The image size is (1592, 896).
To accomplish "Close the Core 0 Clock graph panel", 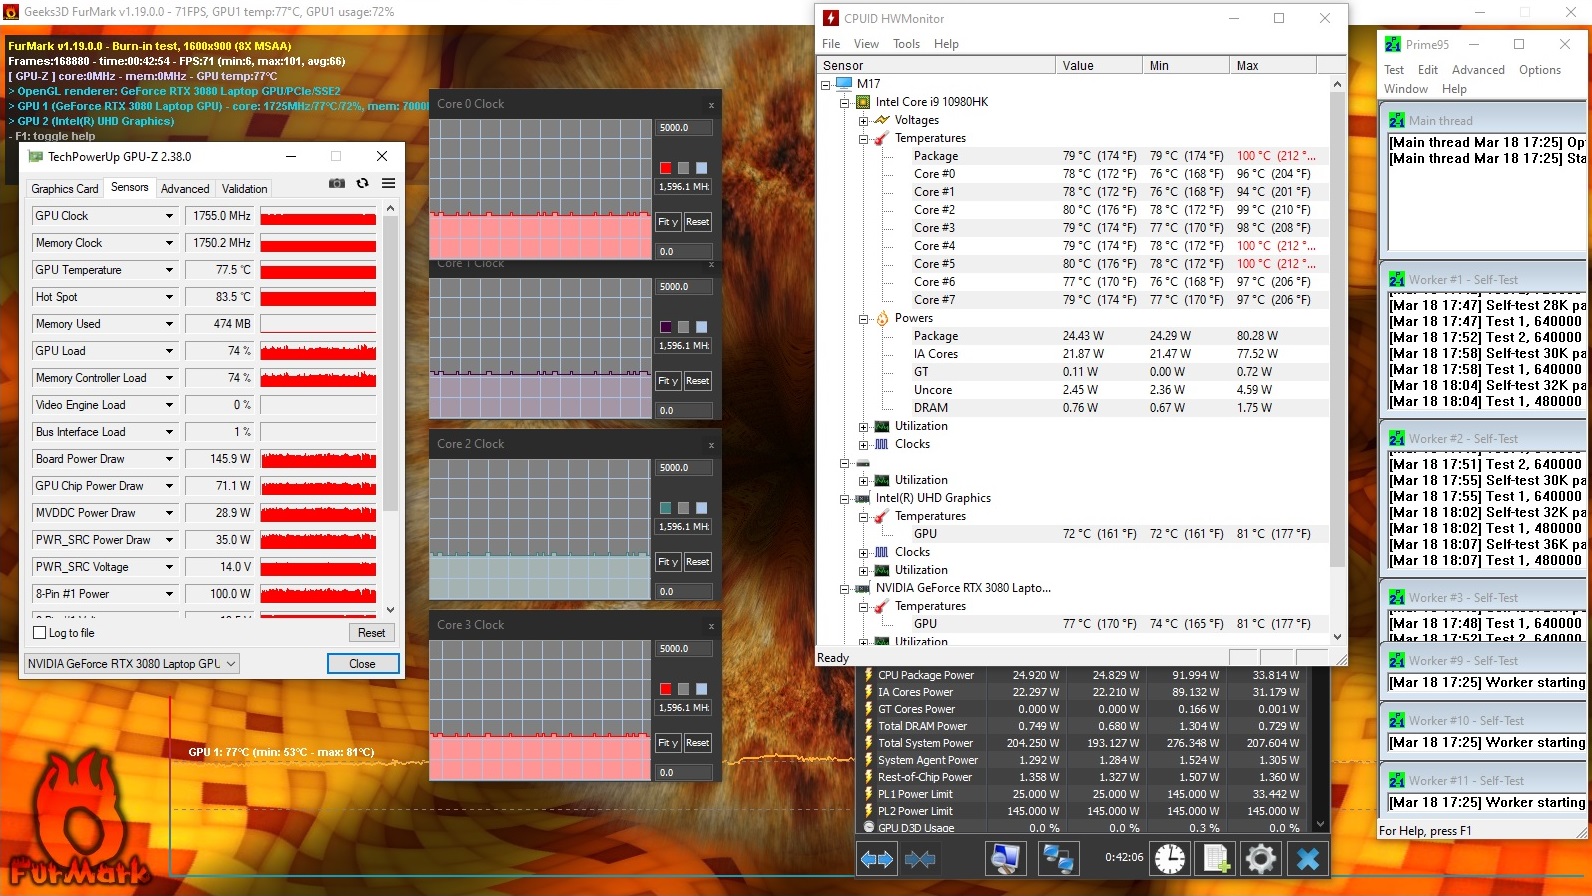I will click(711, 105).
